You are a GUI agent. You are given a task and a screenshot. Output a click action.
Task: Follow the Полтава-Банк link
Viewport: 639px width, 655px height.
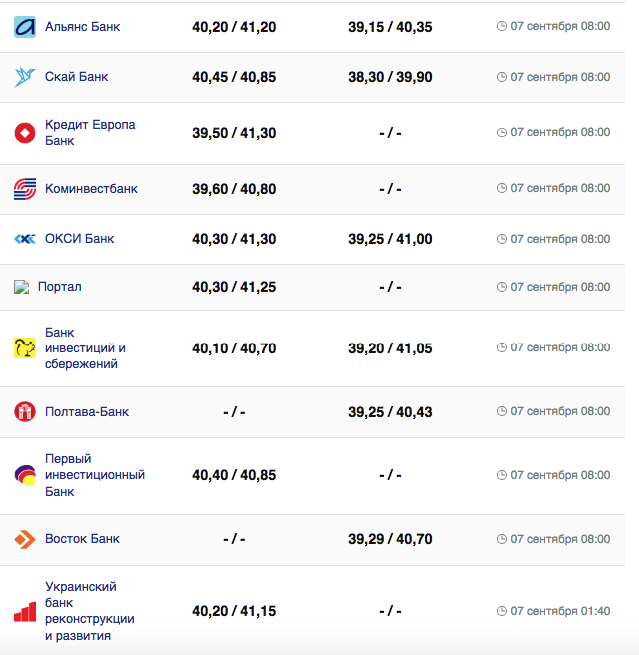pyautogui.click(x=87, y=411)
